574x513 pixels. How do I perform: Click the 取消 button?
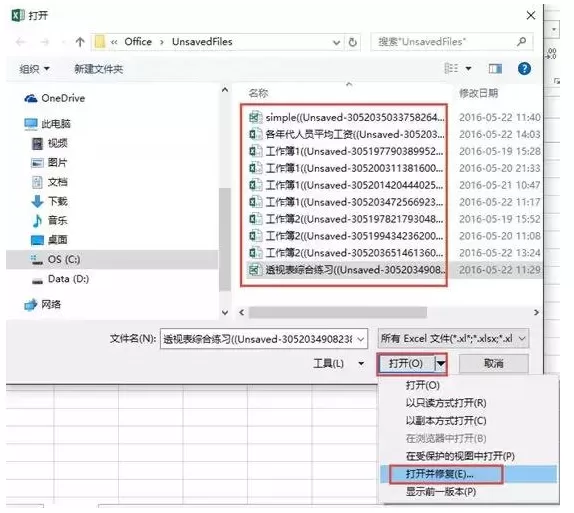pyautogui.click(x=493, y=364)
